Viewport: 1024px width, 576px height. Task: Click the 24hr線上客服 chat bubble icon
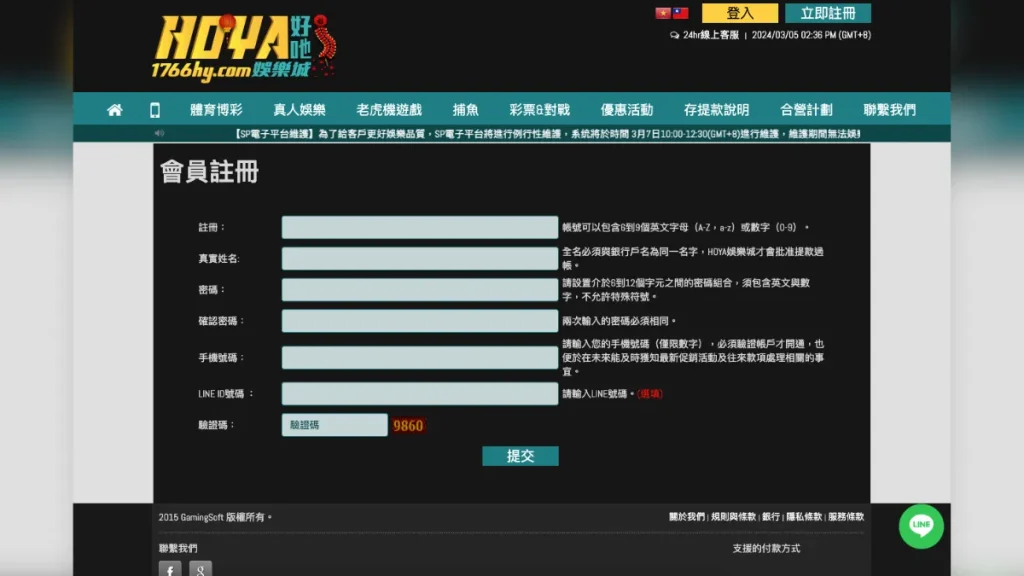pos(674,33)
